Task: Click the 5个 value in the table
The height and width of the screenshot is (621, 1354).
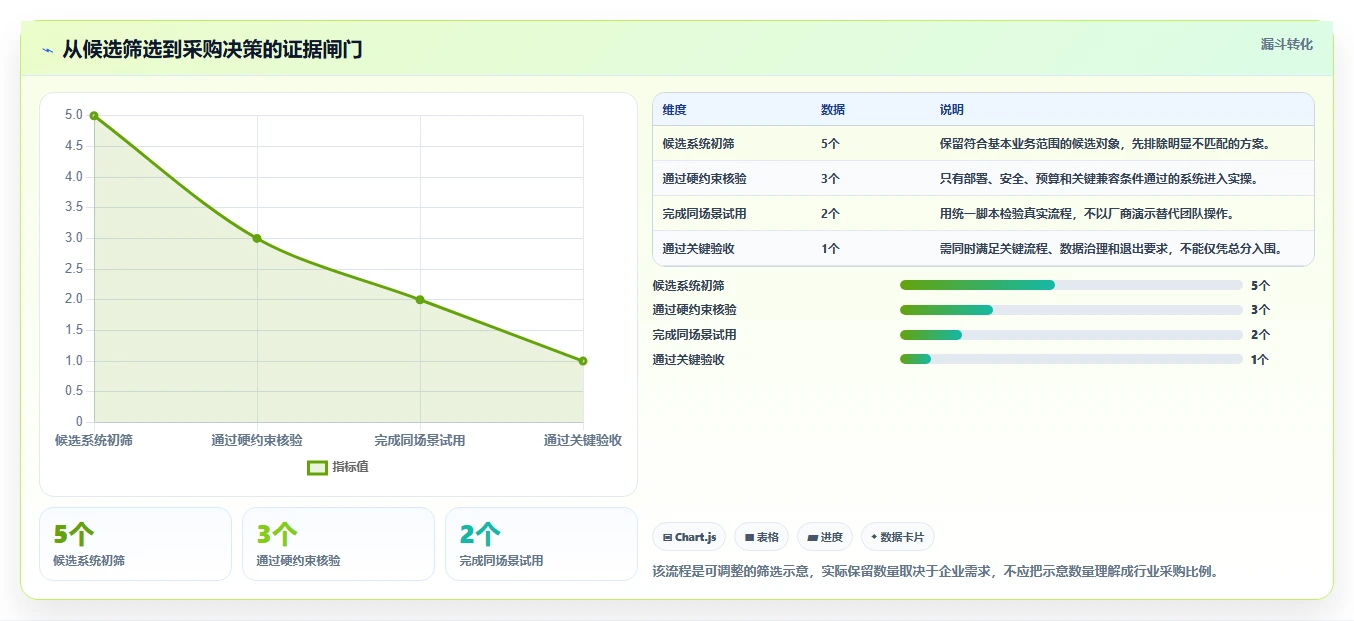Action: [830, 144]
